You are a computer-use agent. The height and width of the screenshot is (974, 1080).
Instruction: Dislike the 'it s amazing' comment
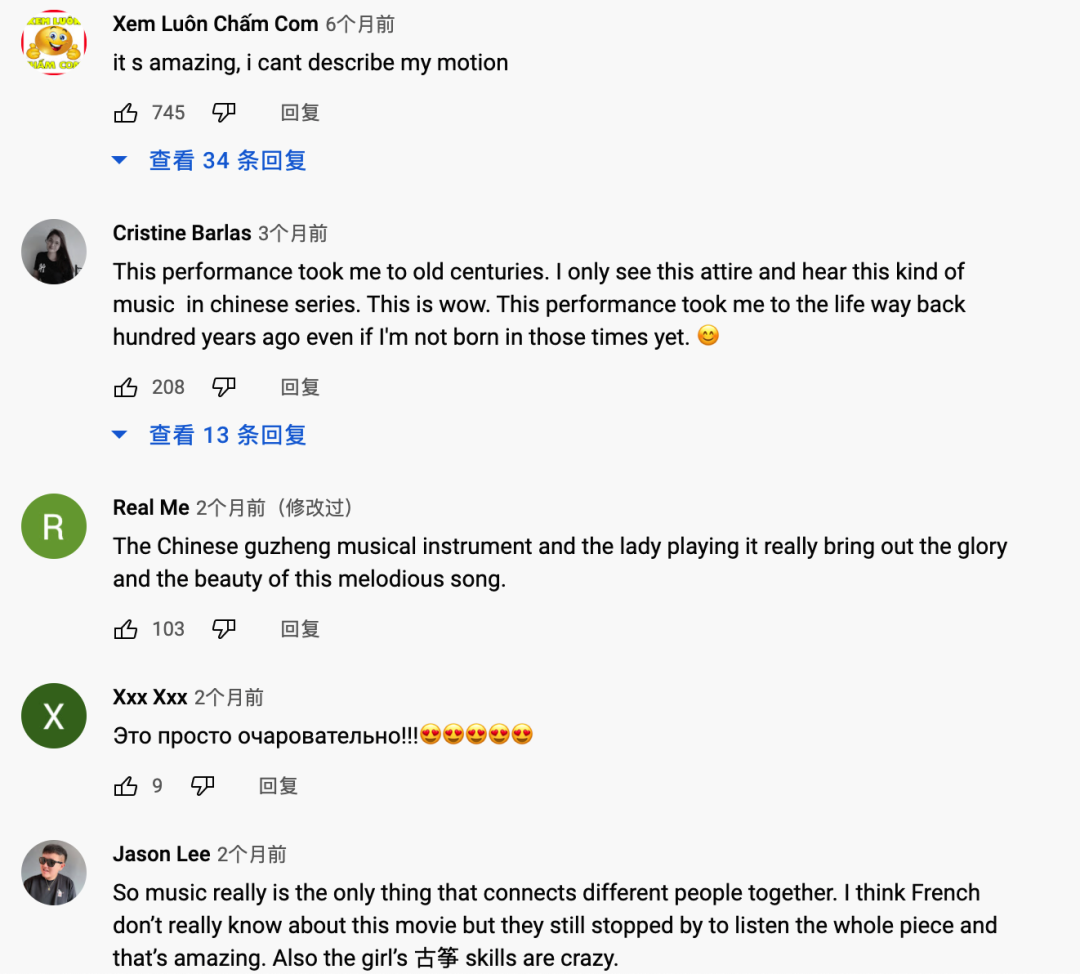(x=224, y=113)
